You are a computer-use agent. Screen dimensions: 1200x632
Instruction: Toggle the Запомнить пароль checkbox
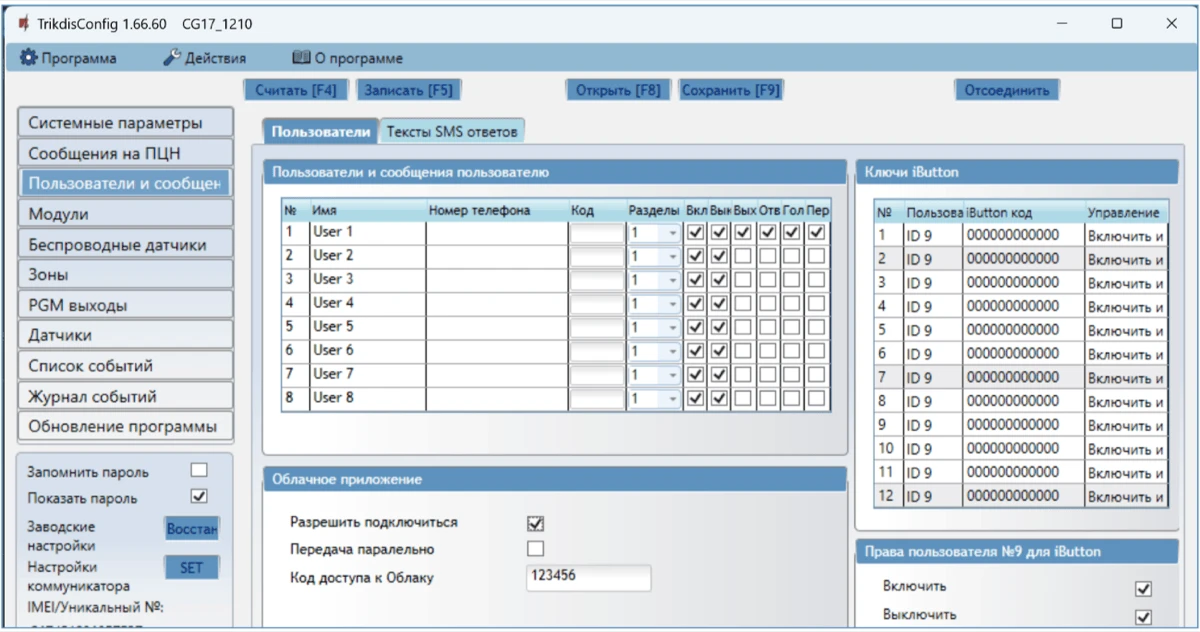[199, 470]
